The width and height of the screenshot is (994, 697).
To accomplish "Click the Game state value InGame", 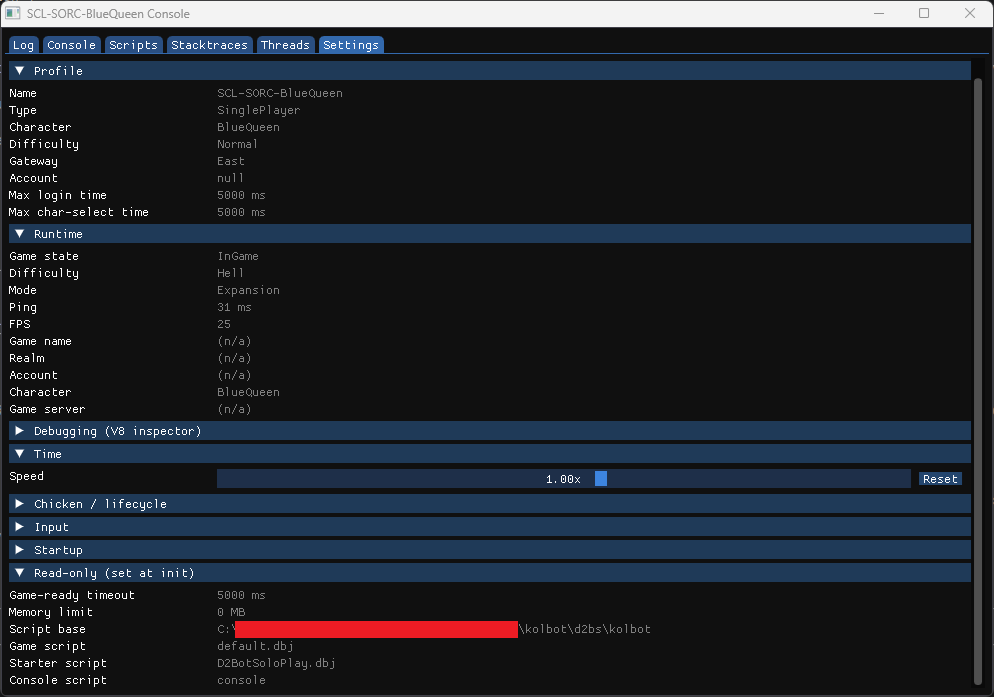I will point(238,256).
